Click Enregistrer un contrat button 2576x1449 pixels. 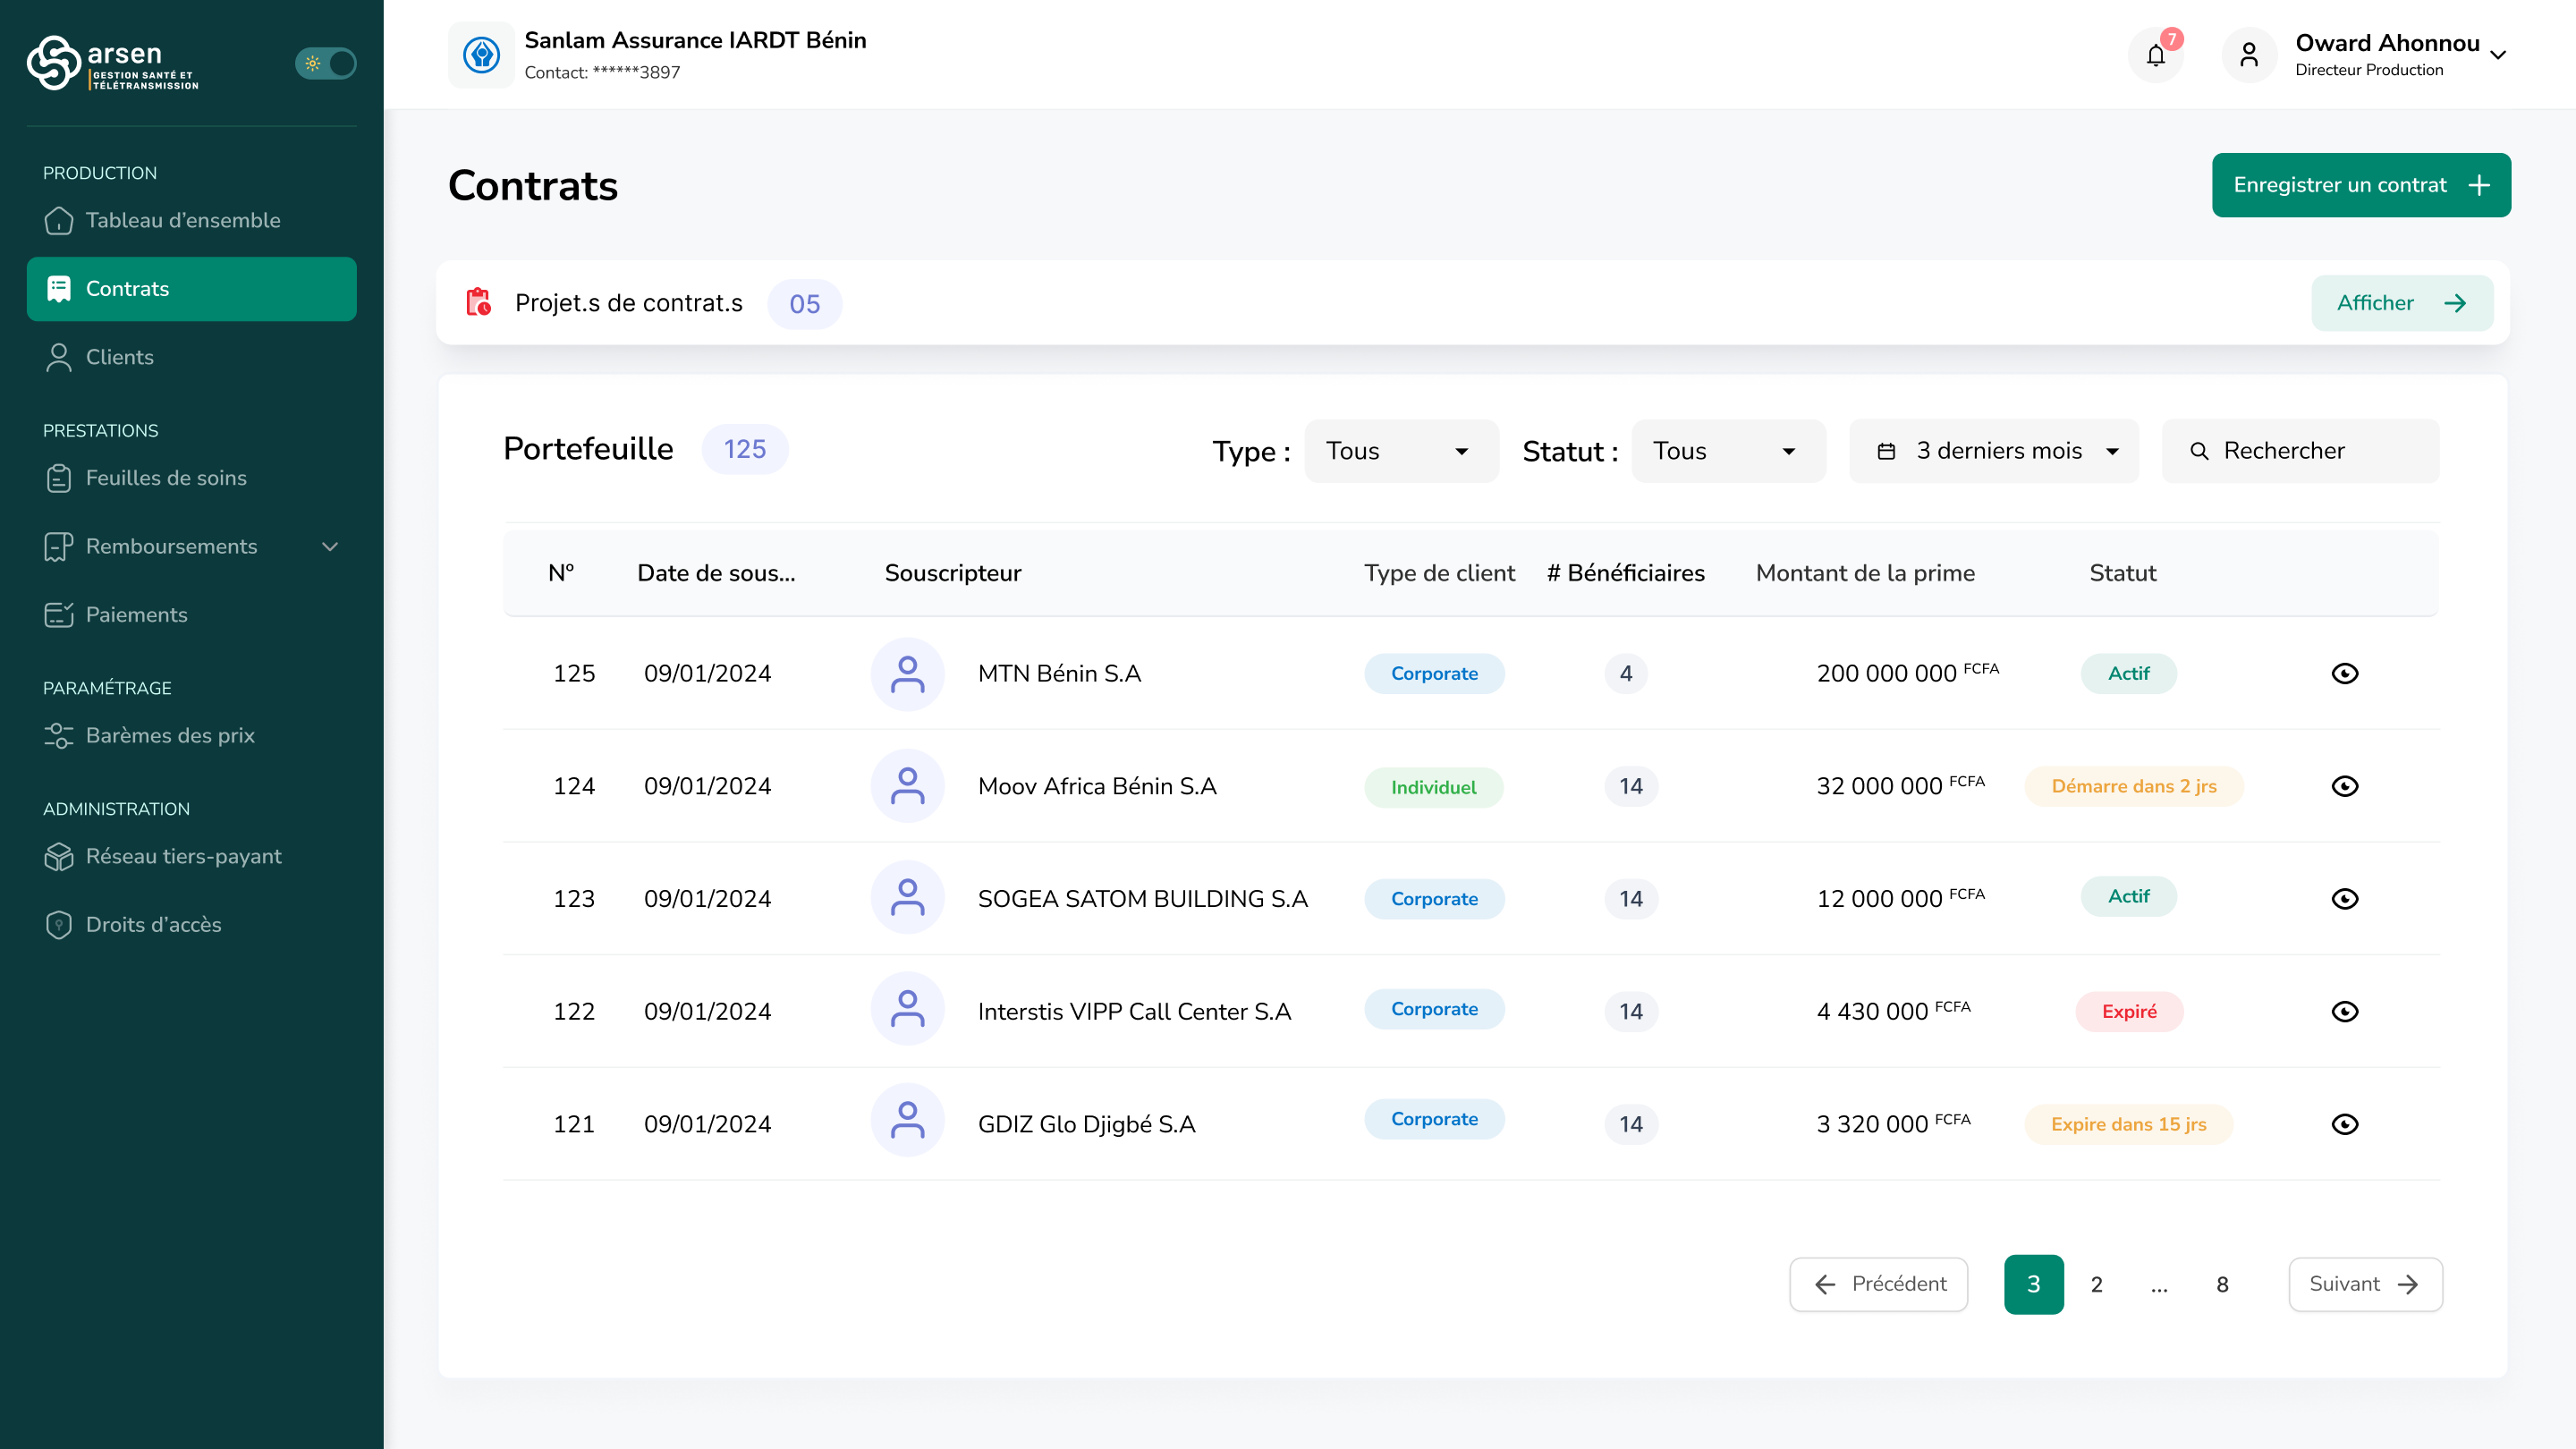click(2361, 185)
